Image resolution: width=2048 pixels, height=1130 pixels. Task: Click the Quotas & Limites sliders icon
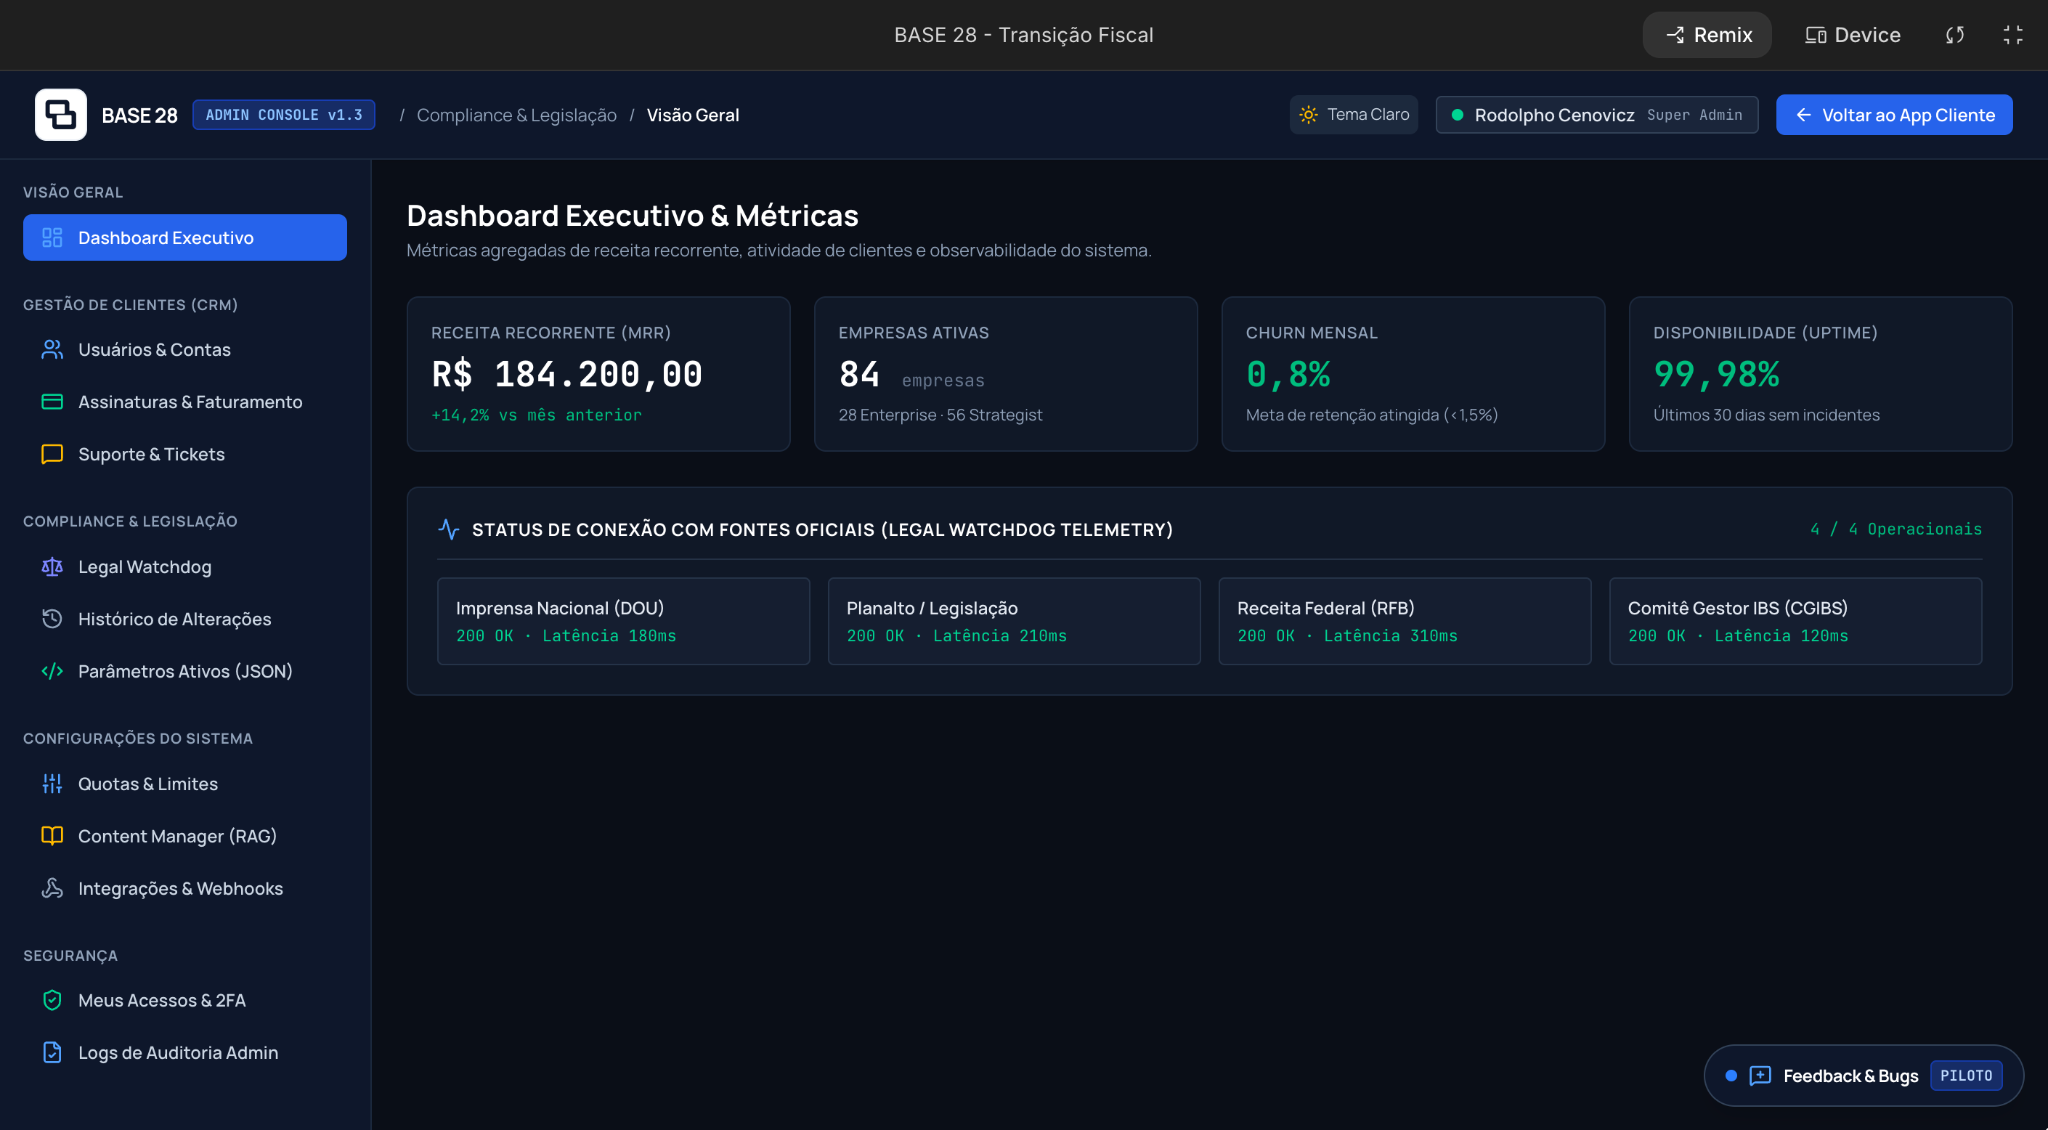coord(52,784)
